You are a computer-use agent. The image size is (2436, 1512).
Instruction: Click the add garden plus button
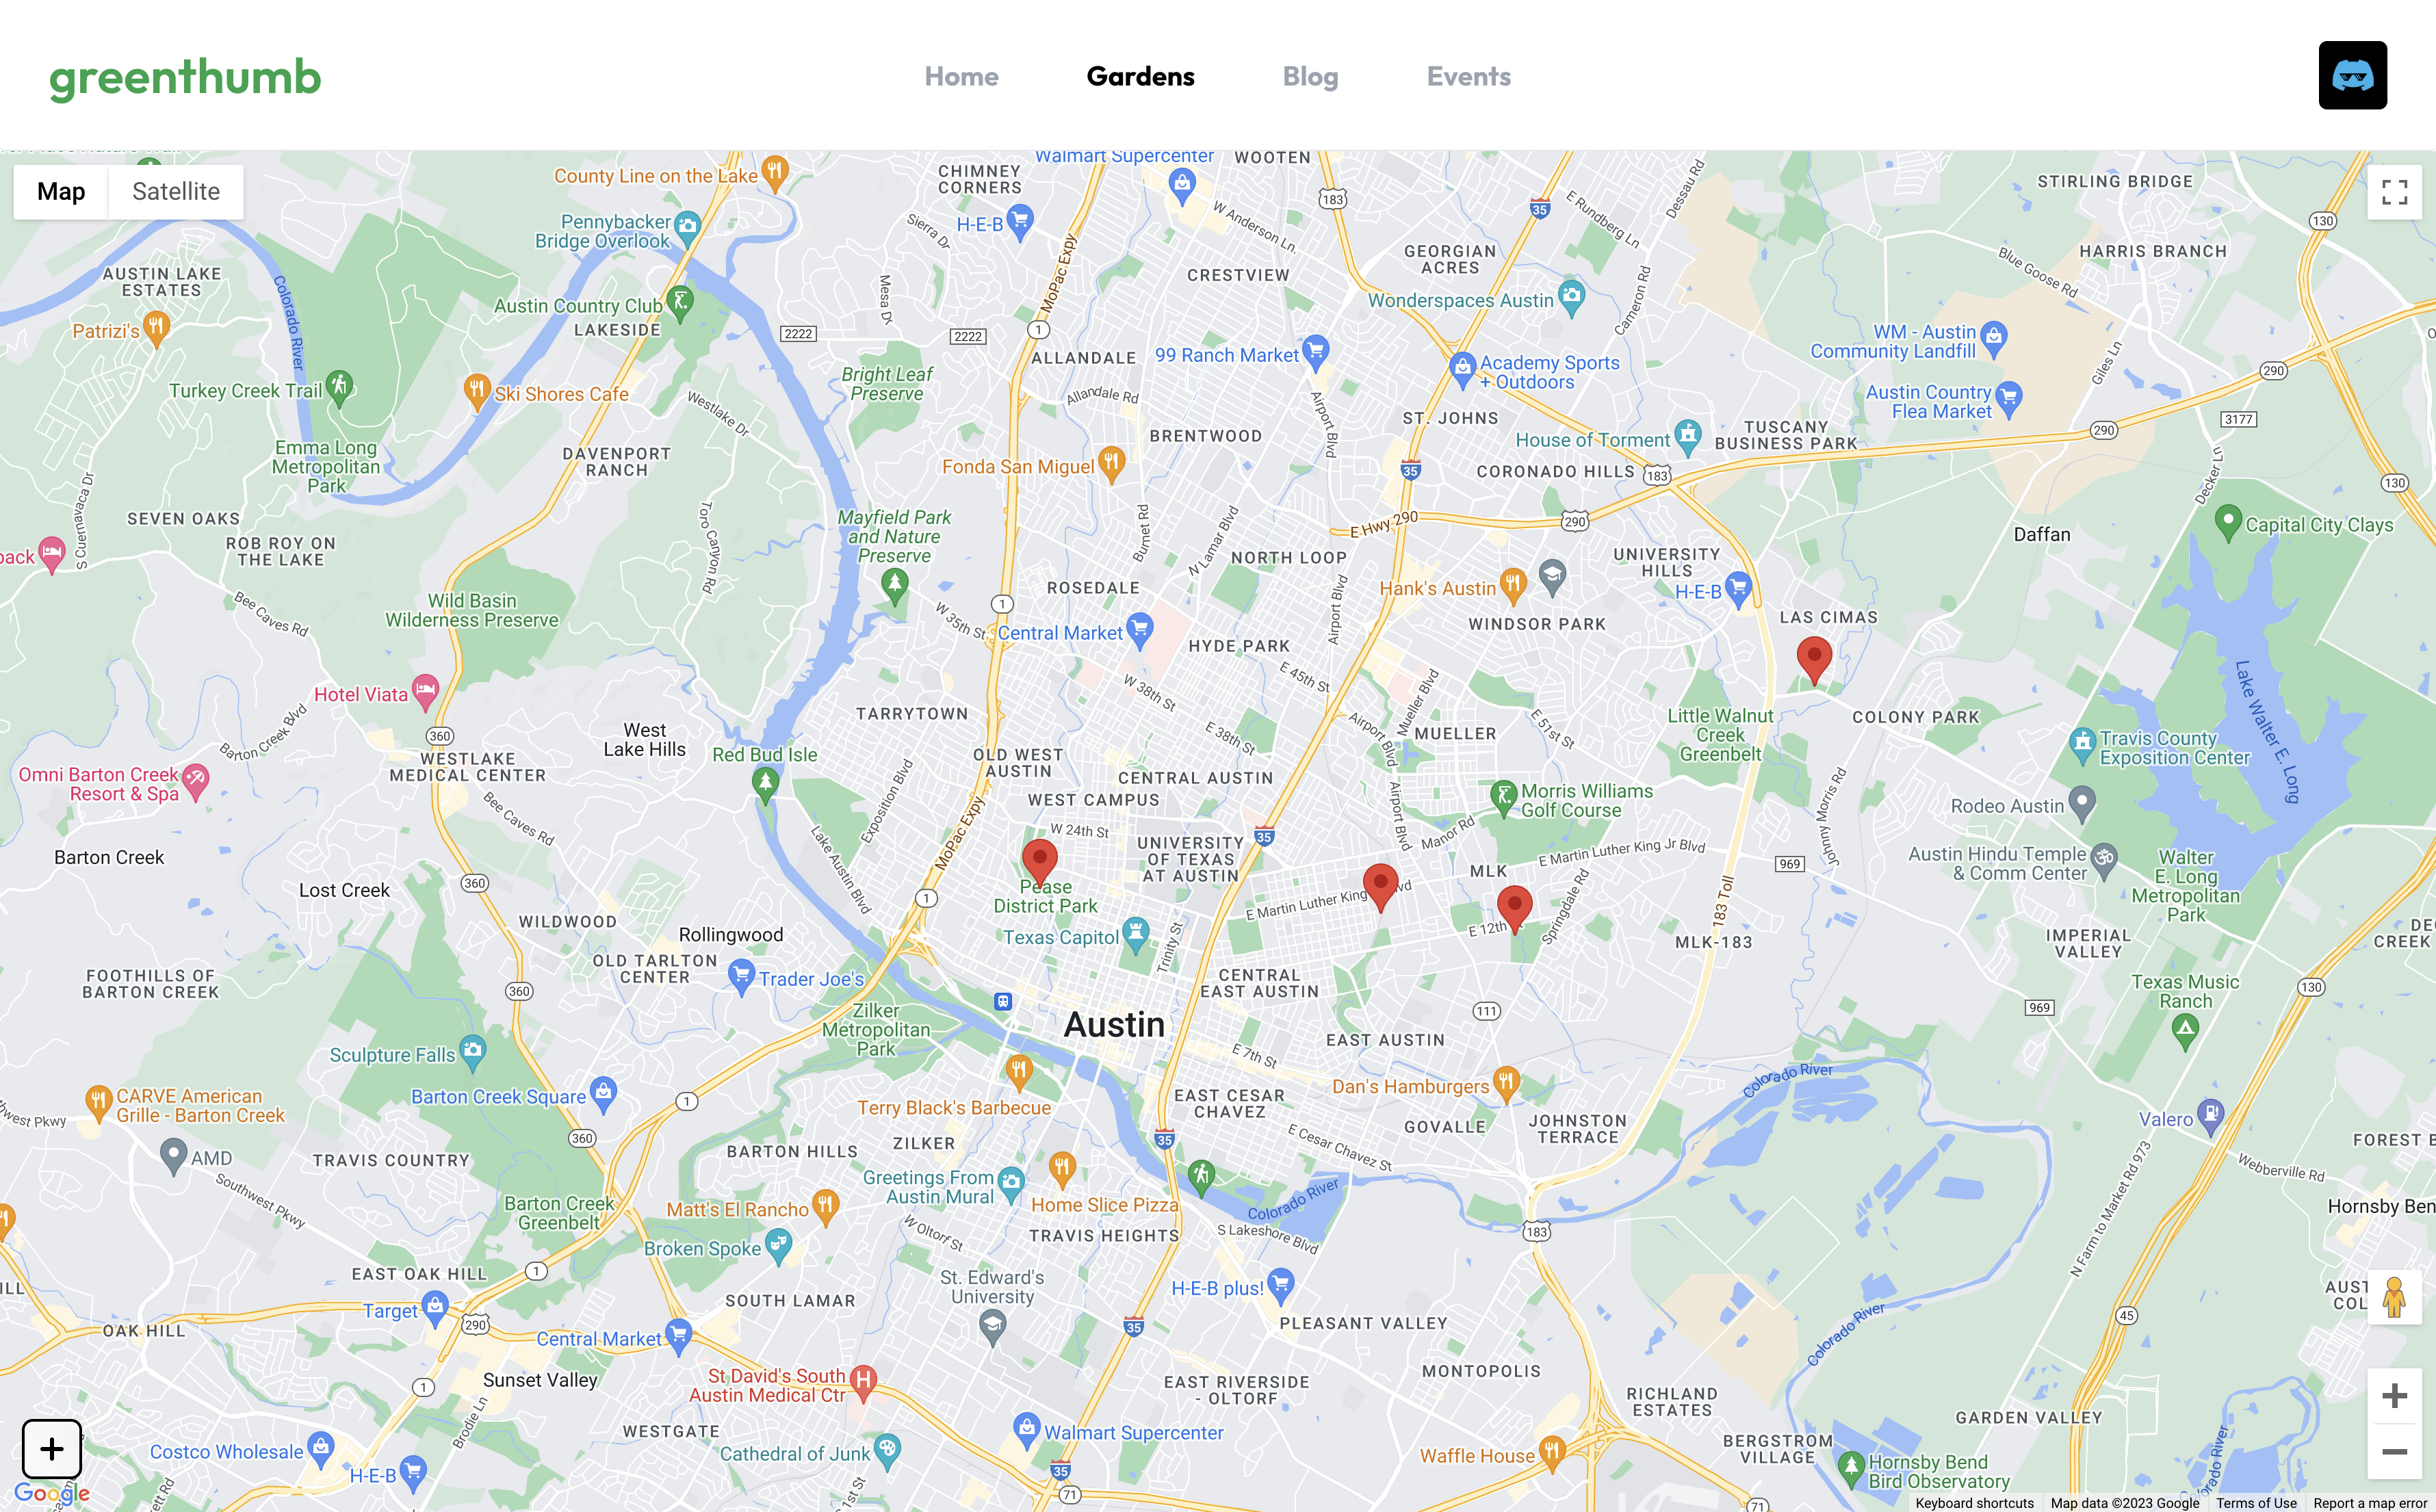(52, 1448)
